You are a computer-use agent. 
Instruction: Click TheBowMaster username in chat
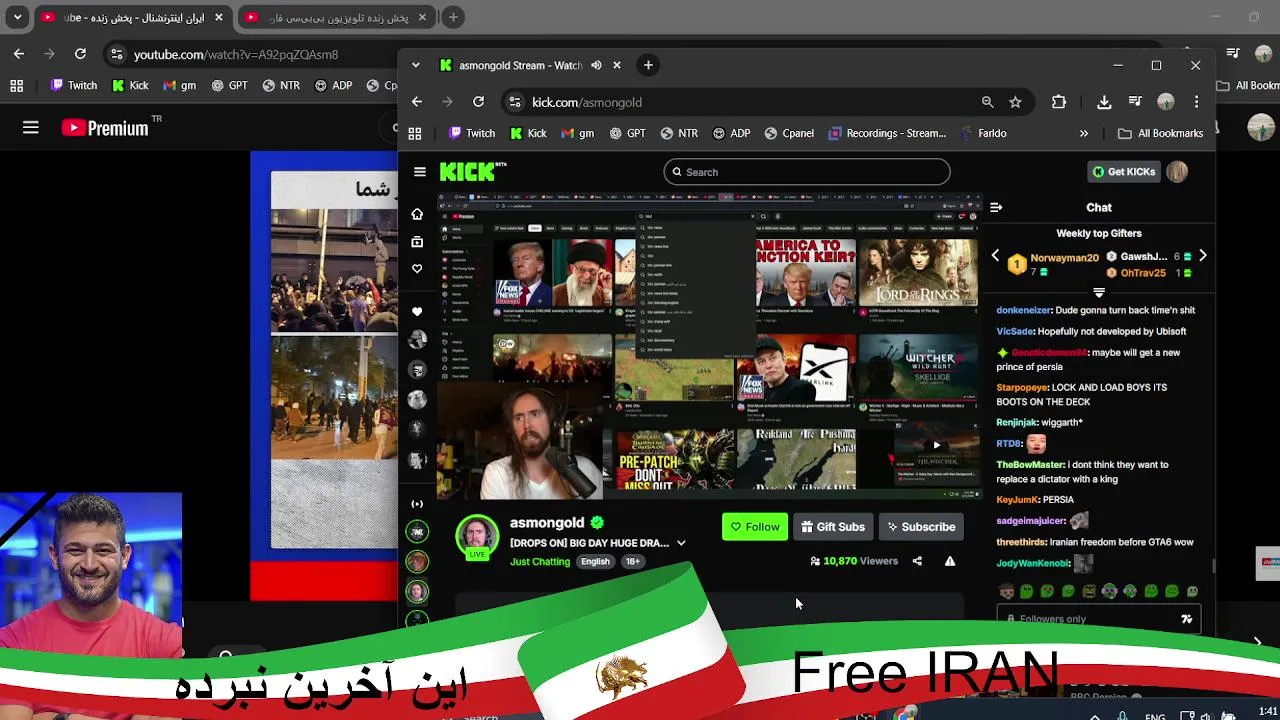point(1030,465)
